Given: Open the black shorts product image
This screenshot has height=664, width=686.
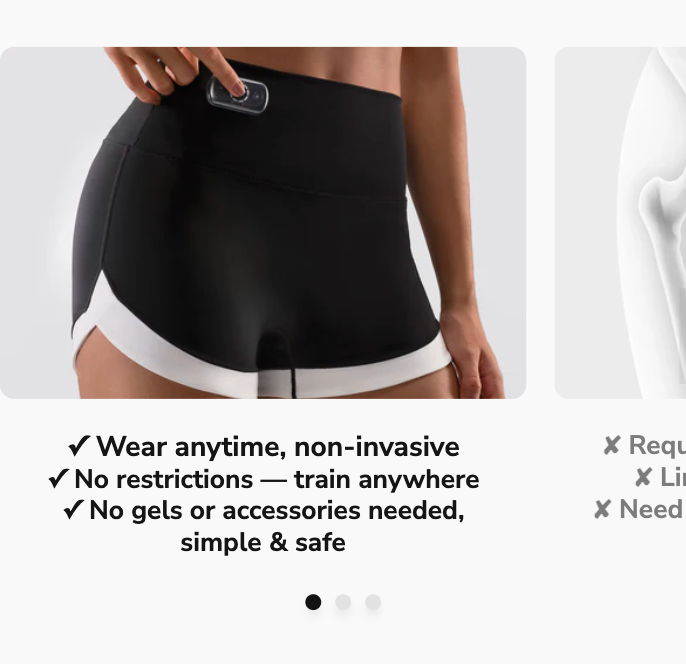Looking at the screenshot, I should pyautogui.click(x=263, y=223).
